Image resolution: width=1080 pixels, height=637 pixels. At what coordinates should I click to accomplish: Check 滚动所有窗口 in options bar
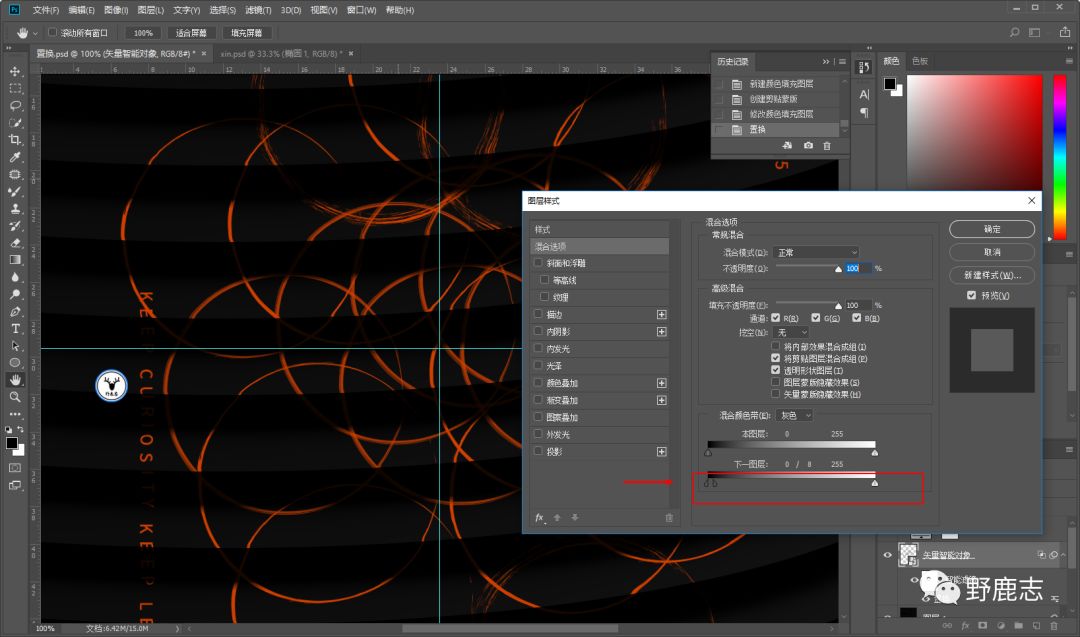(52, 32)
